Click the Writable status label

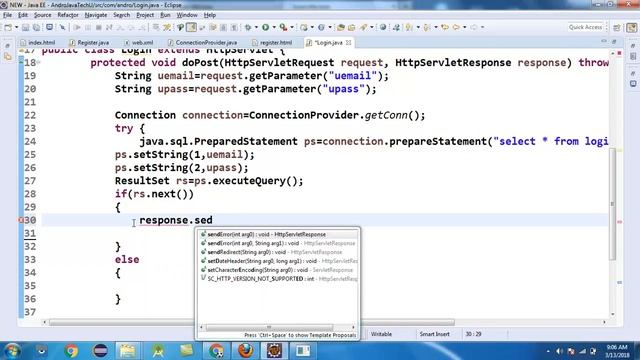point(381,334)
